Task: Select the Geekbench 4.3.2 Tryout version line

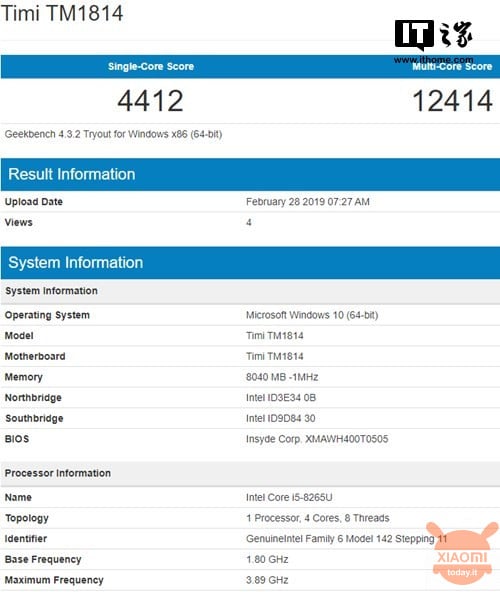Action: pyautogui.click(x=113, y=134)
